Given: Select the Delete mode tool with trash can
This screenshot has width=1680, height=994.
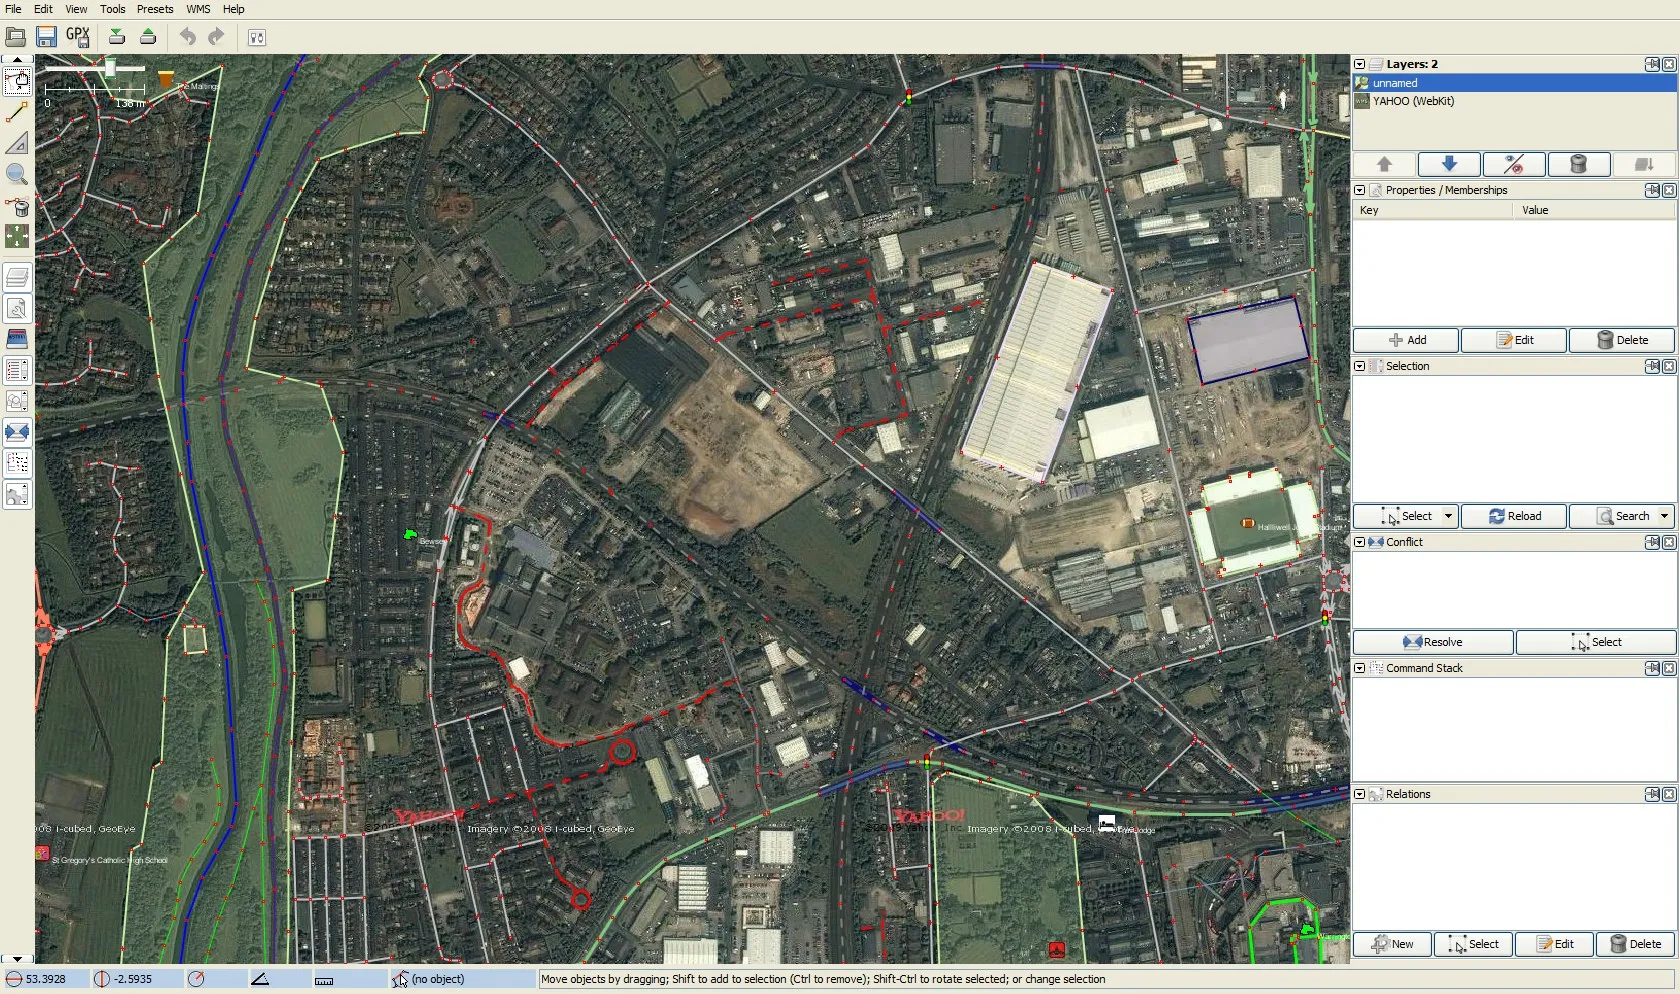Looking at the screenshot, I should point(17,206).
